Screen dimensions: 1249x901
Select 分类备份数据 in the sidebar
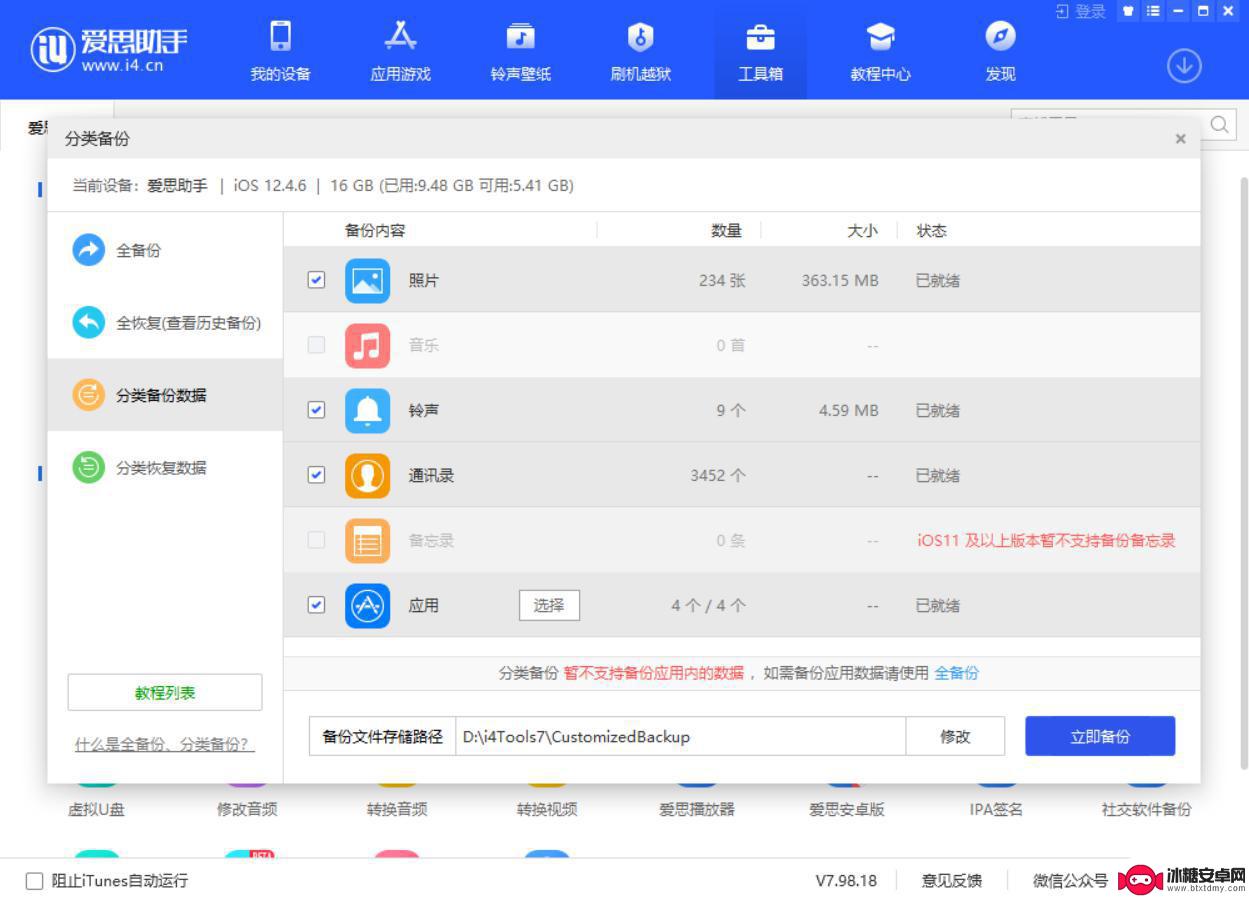coord(165,395)
